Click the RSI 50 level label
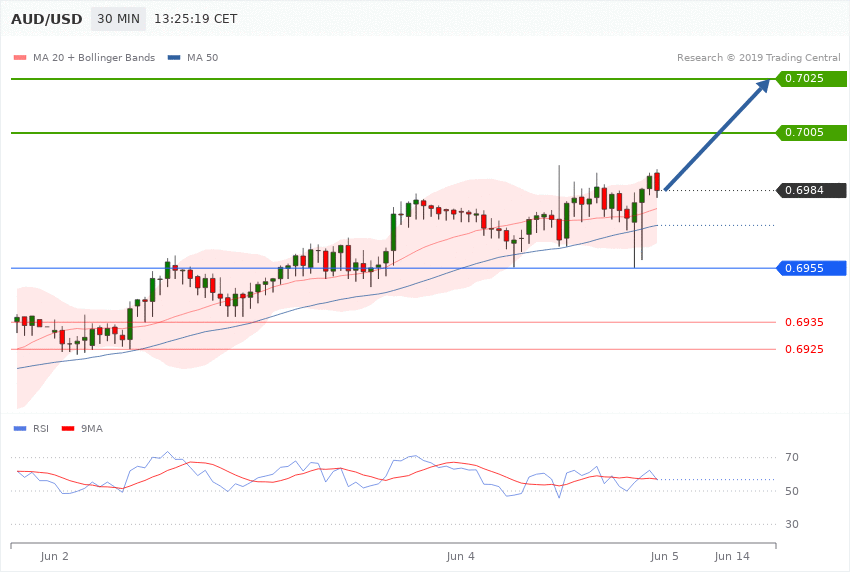The height and width of the screenshot is (576, 850). pyautogui.click(x=792, y=491)
